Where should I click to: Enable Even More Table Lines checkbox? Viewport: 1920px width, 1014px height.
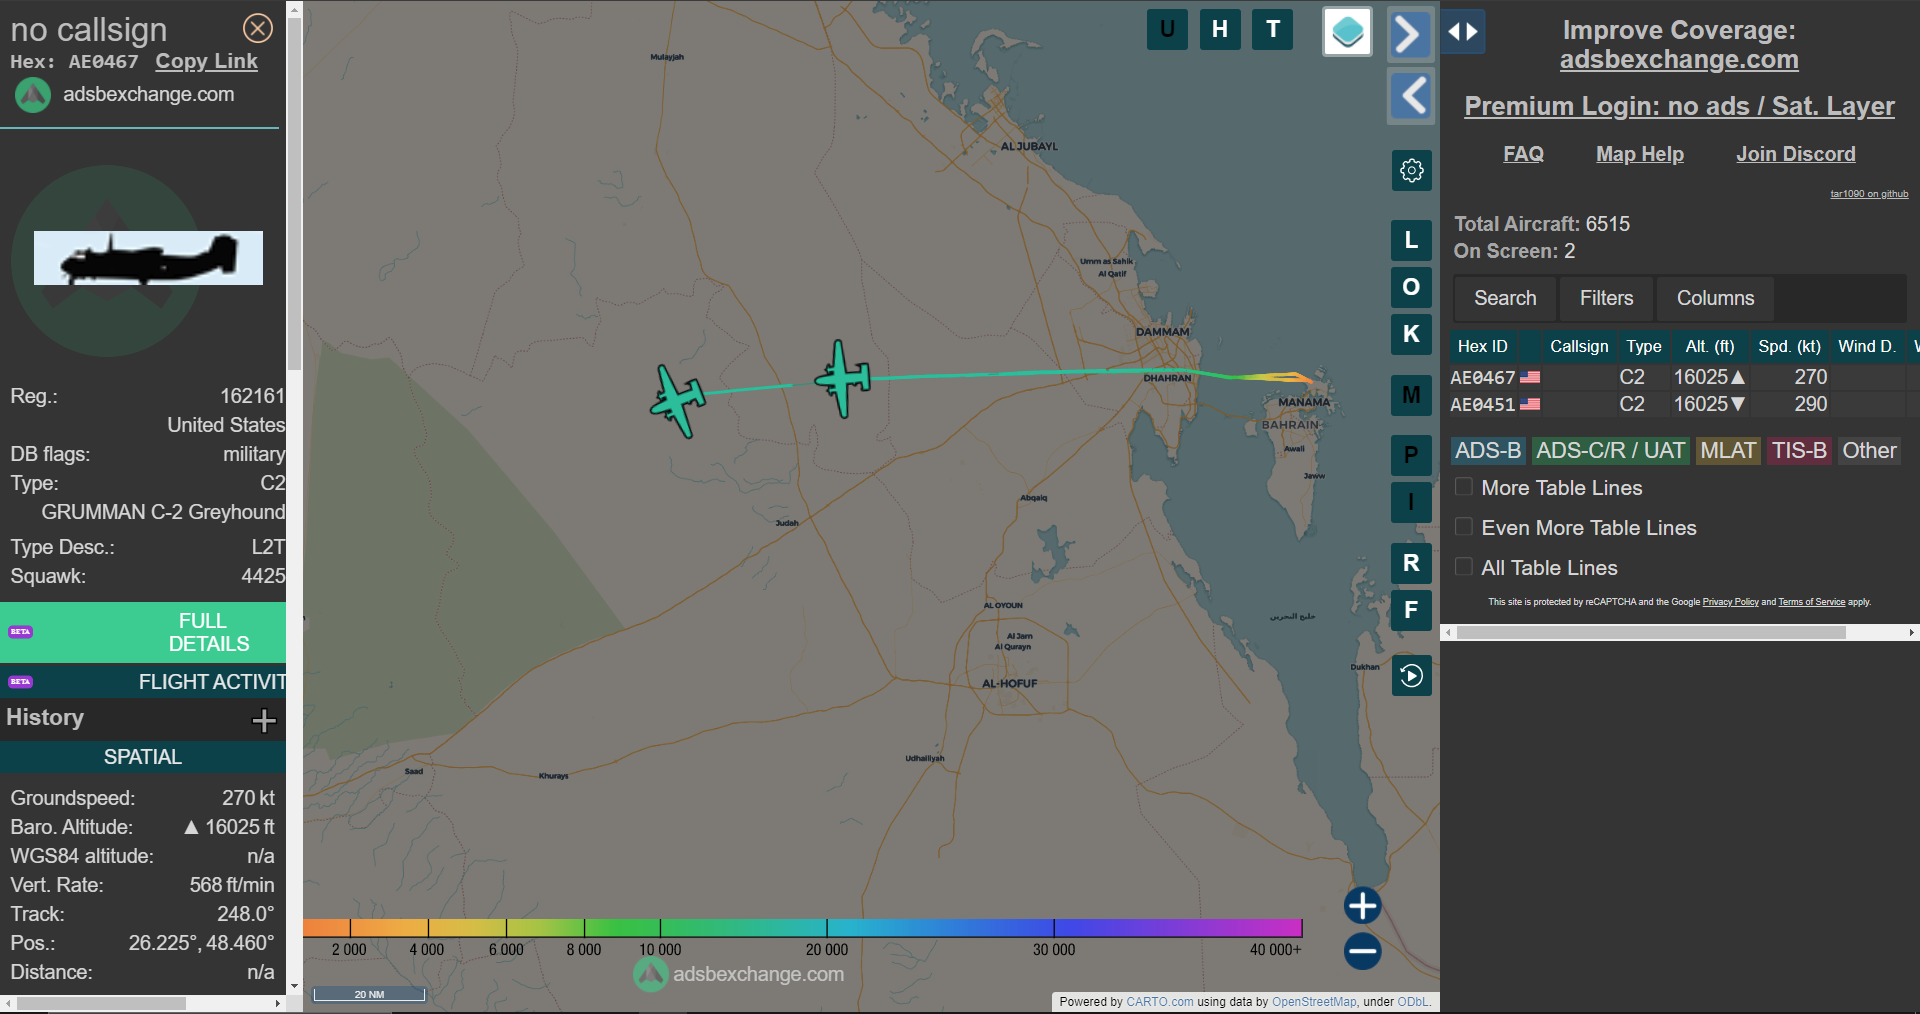(1463, 527)
